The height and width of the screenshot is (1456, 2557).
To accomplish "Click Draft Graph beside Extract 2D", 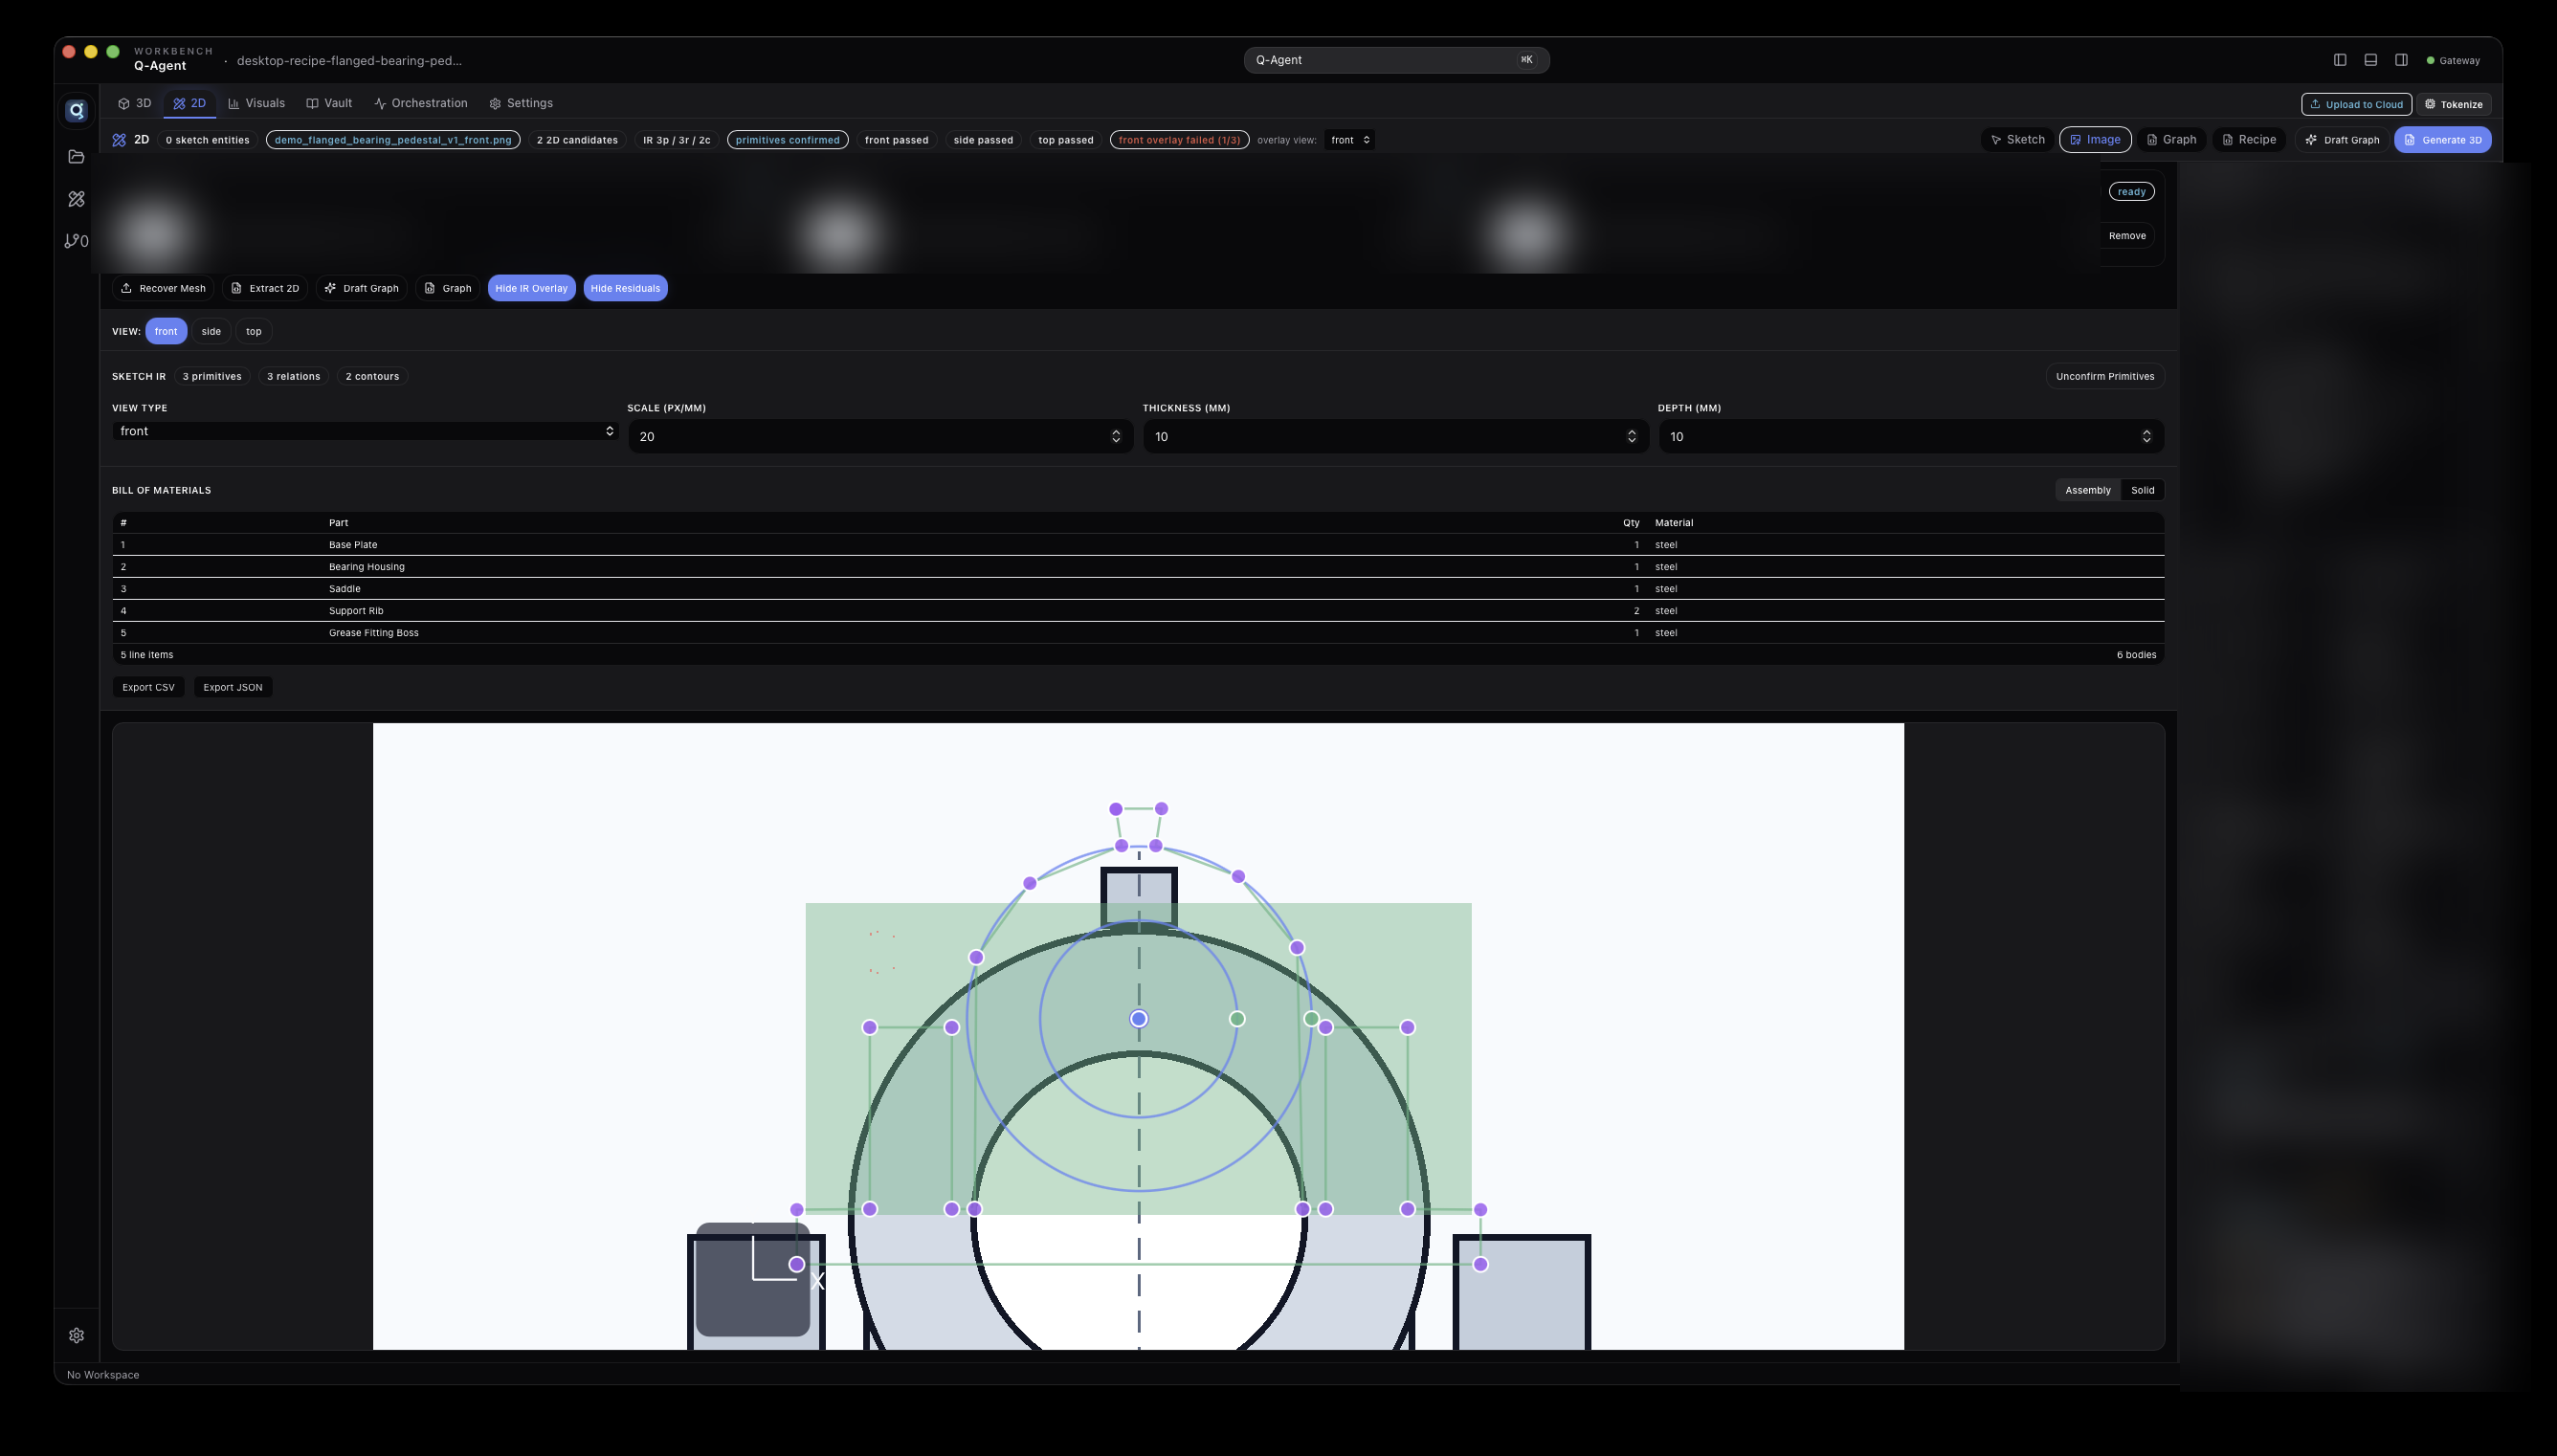I will pyautogui.click(x=362, y=288).
